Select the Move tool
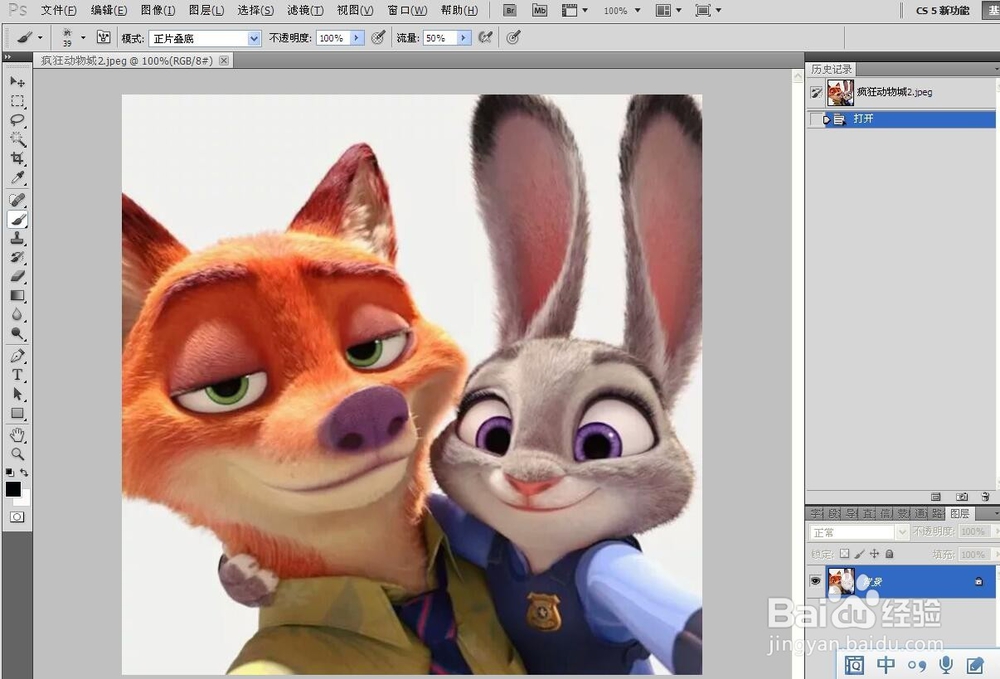The width and height of the screenshot is (1000, 679). point(17,82)
